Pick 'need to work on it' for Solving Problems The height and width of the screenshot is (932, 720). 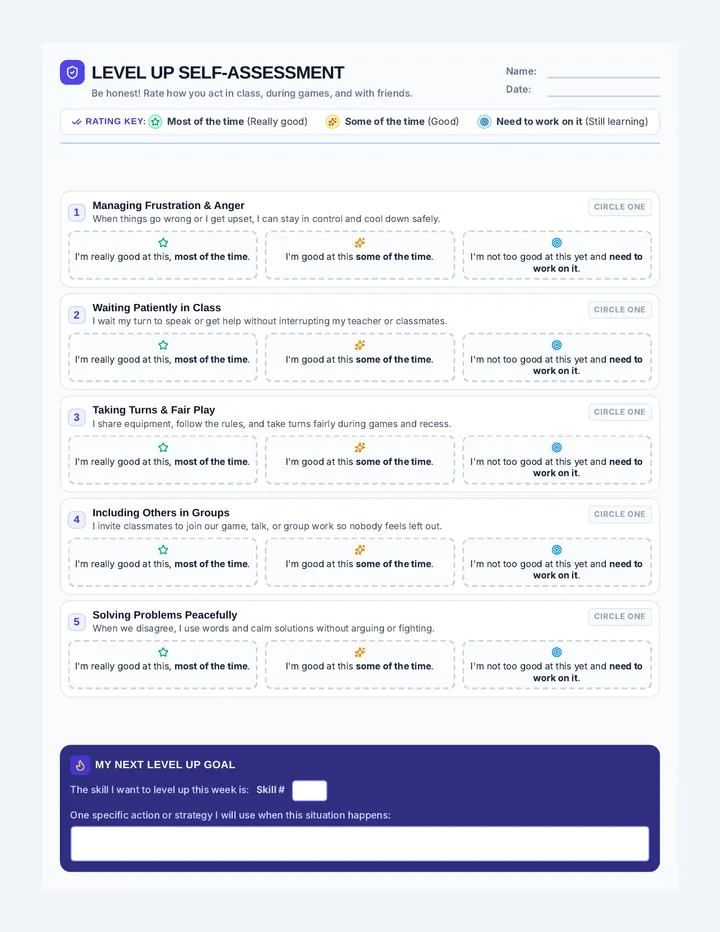(x=557, y=665)
